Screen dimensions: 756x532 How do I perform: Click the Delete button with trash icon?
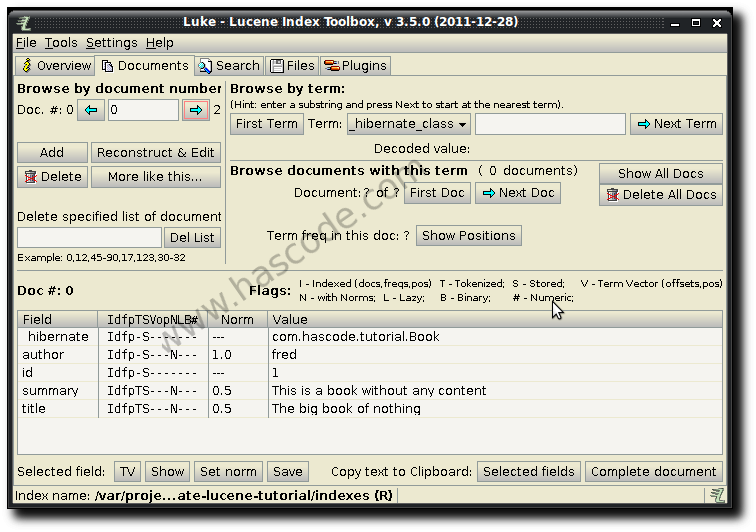[52, 177]
